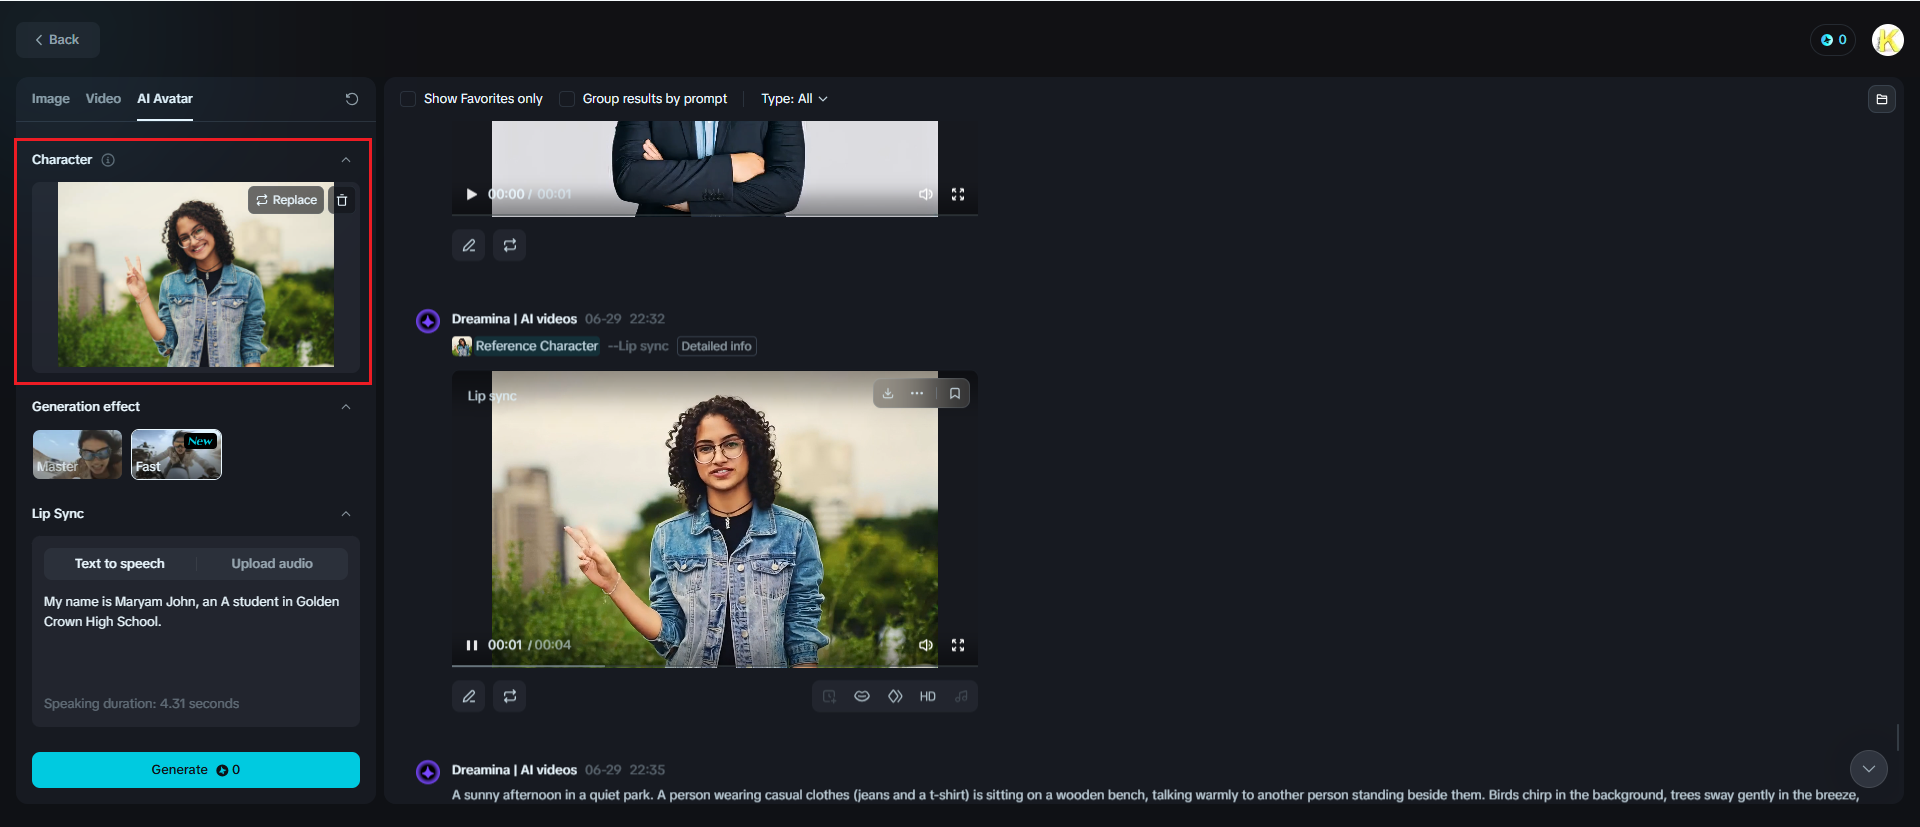Enable Group results by prompt

[x=567, y=99]
